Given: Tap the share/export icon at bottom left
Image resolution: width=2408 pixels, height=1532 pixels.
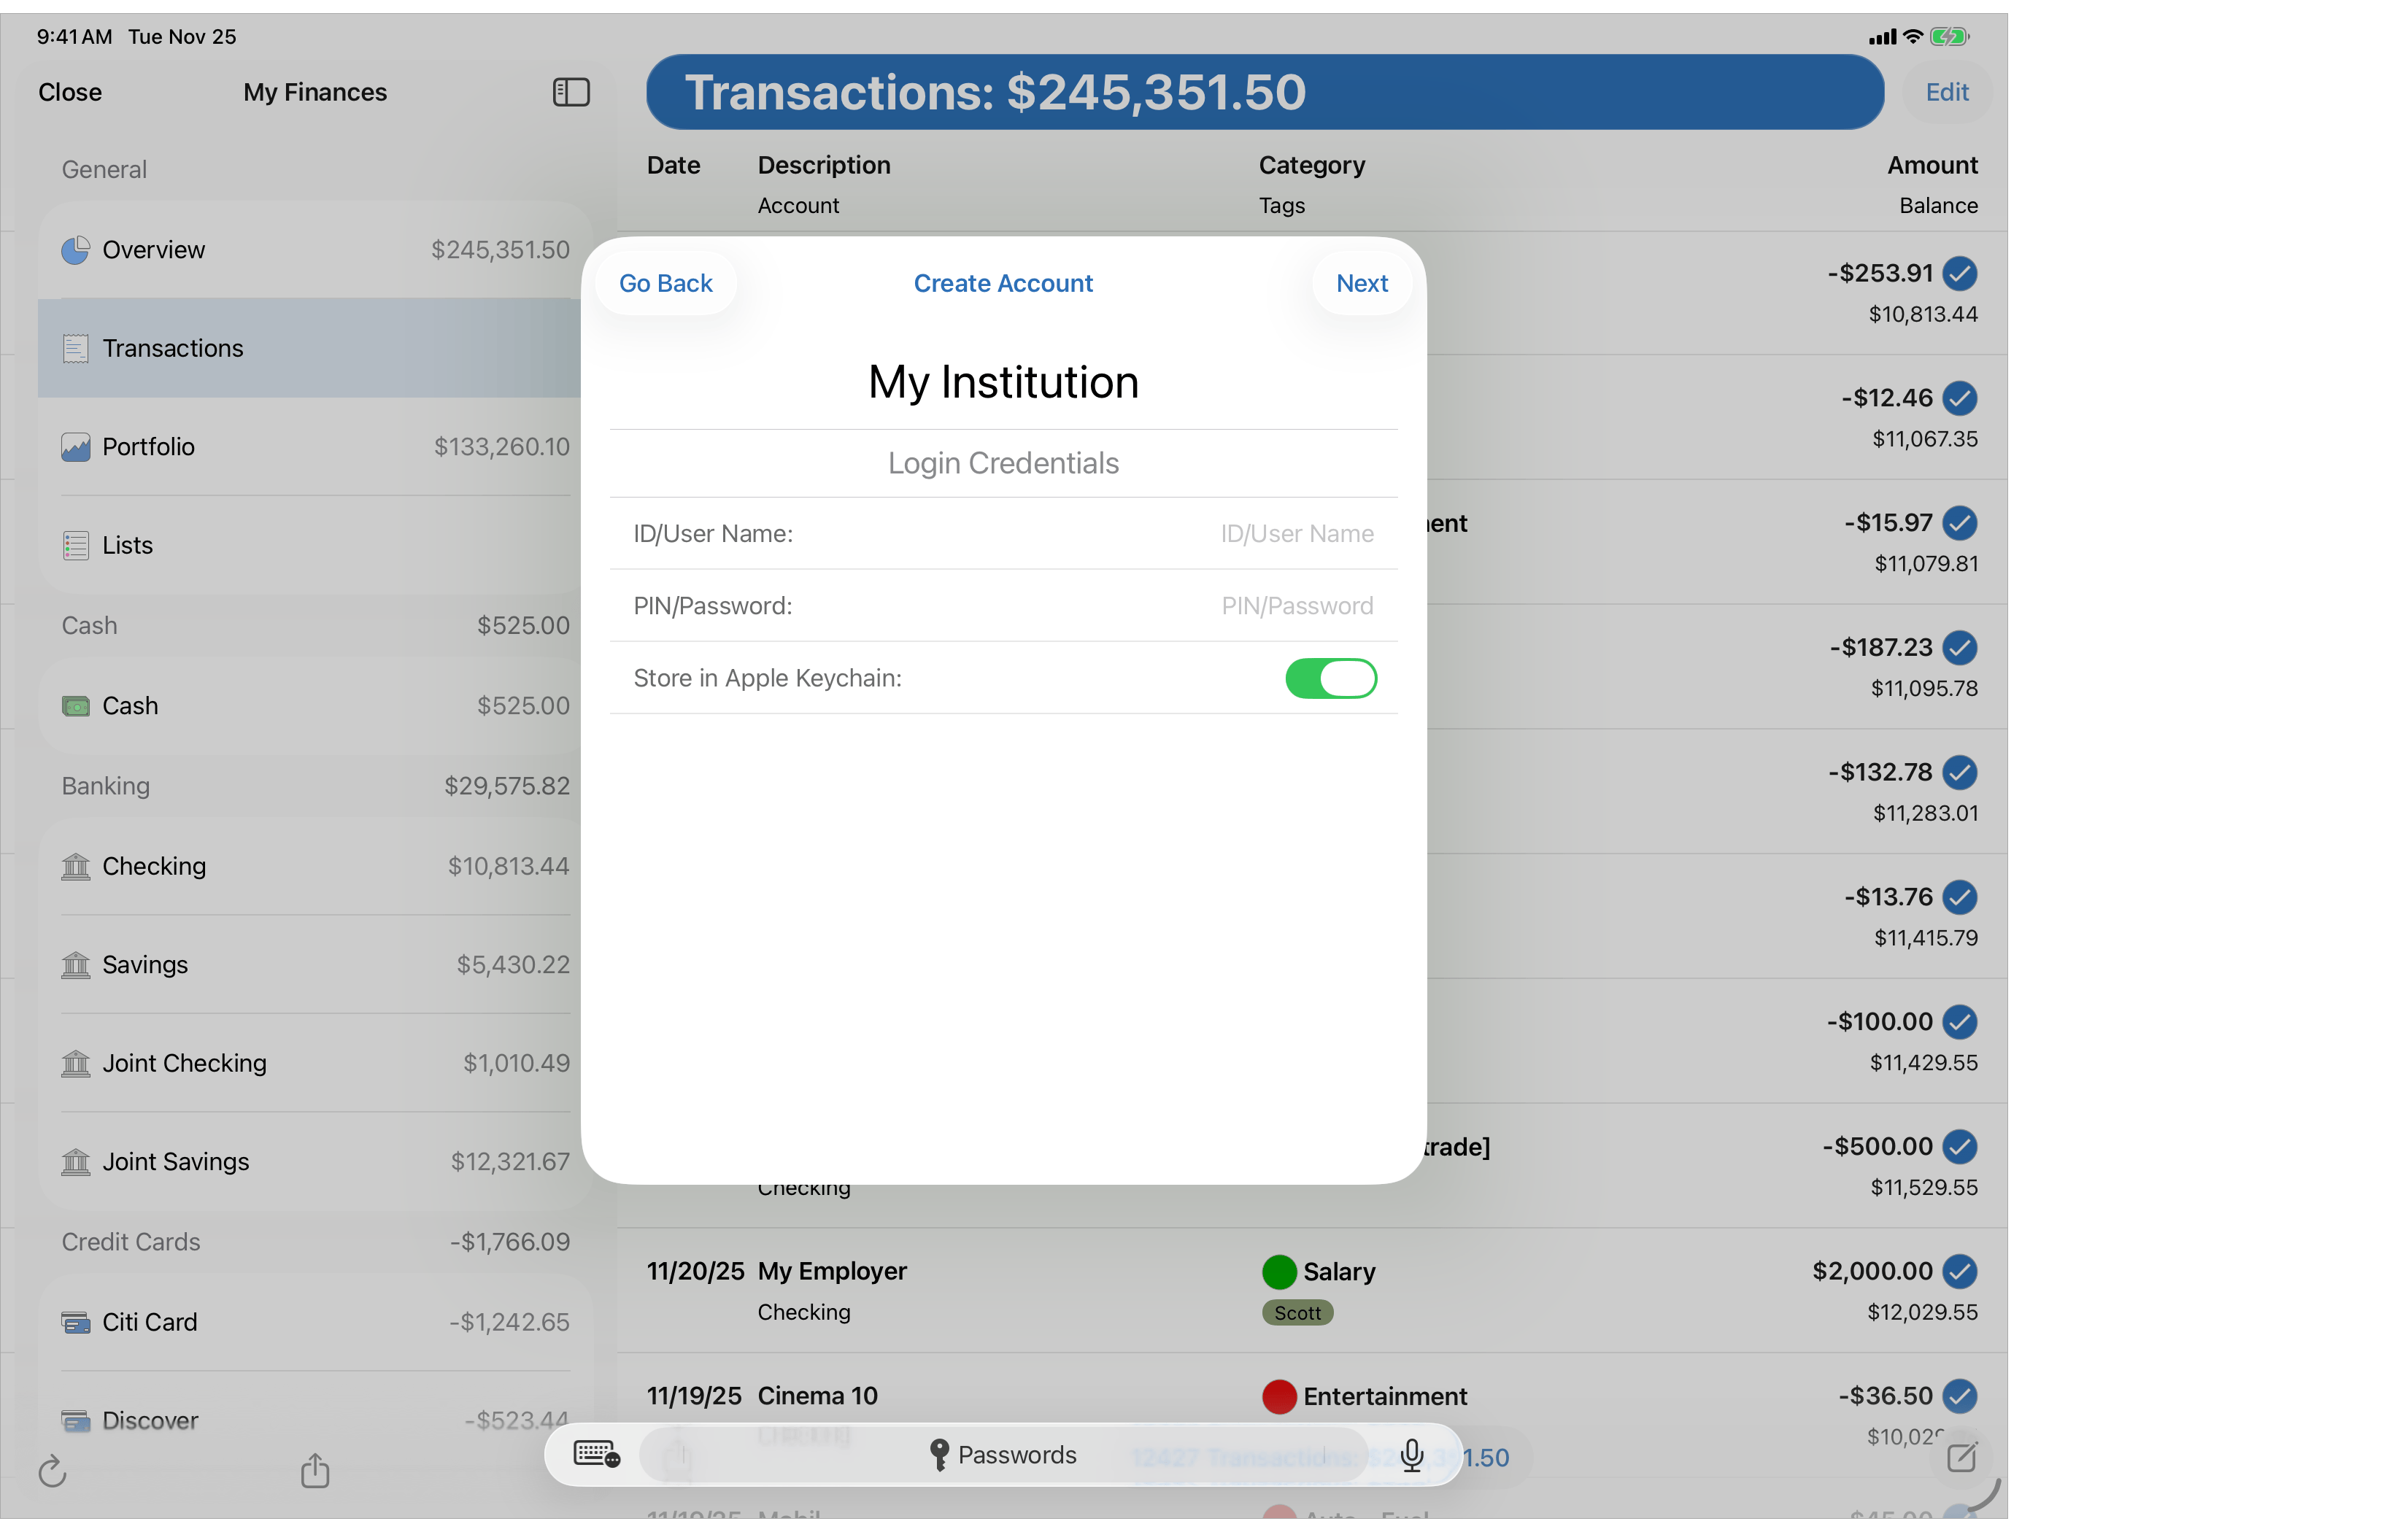Looking at the screenshot, I should pyautogui.click(x=316, y=1471).
